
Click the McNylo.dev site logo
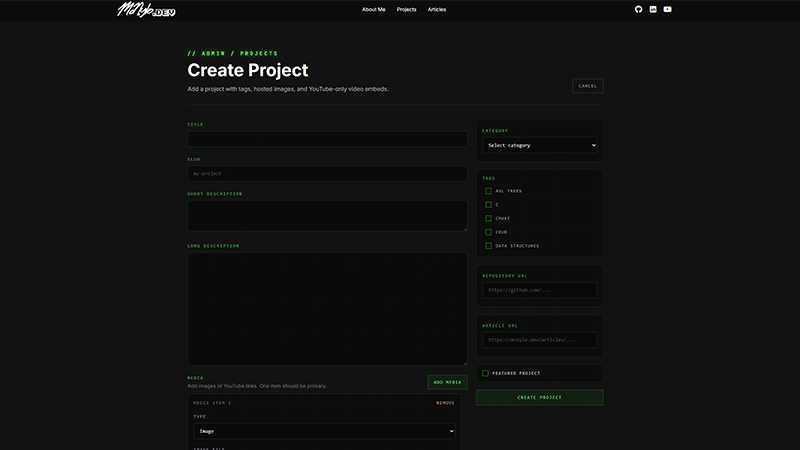146,10
